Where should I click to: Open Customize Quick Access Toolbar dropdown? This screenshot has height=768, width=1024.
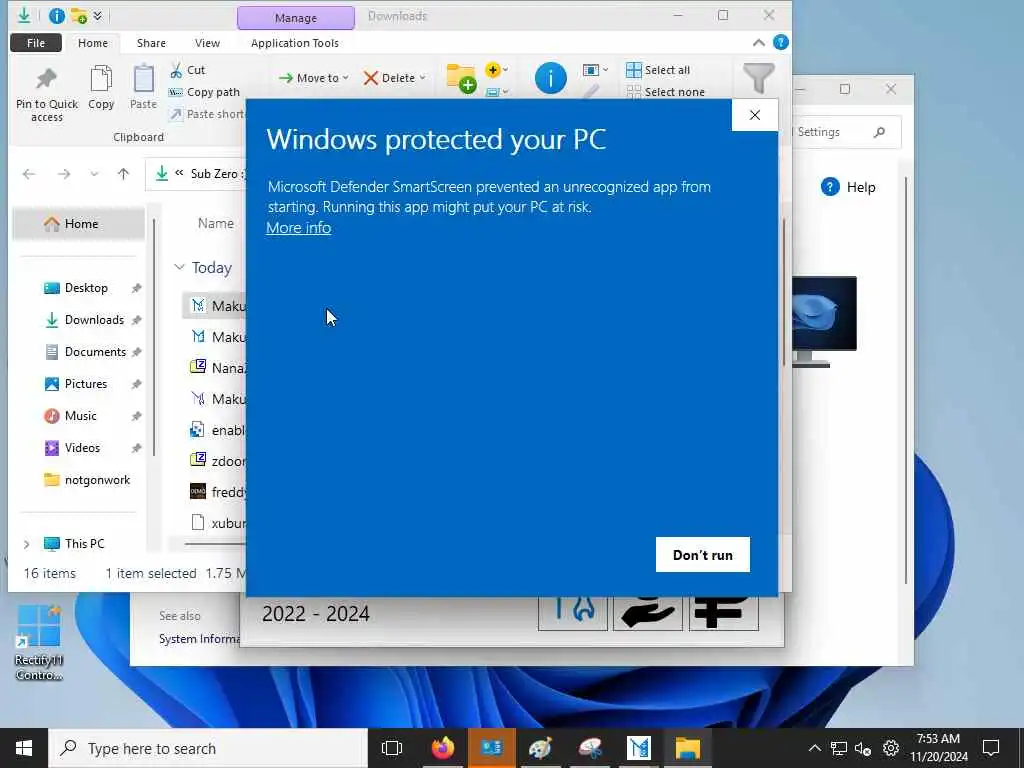97,16
